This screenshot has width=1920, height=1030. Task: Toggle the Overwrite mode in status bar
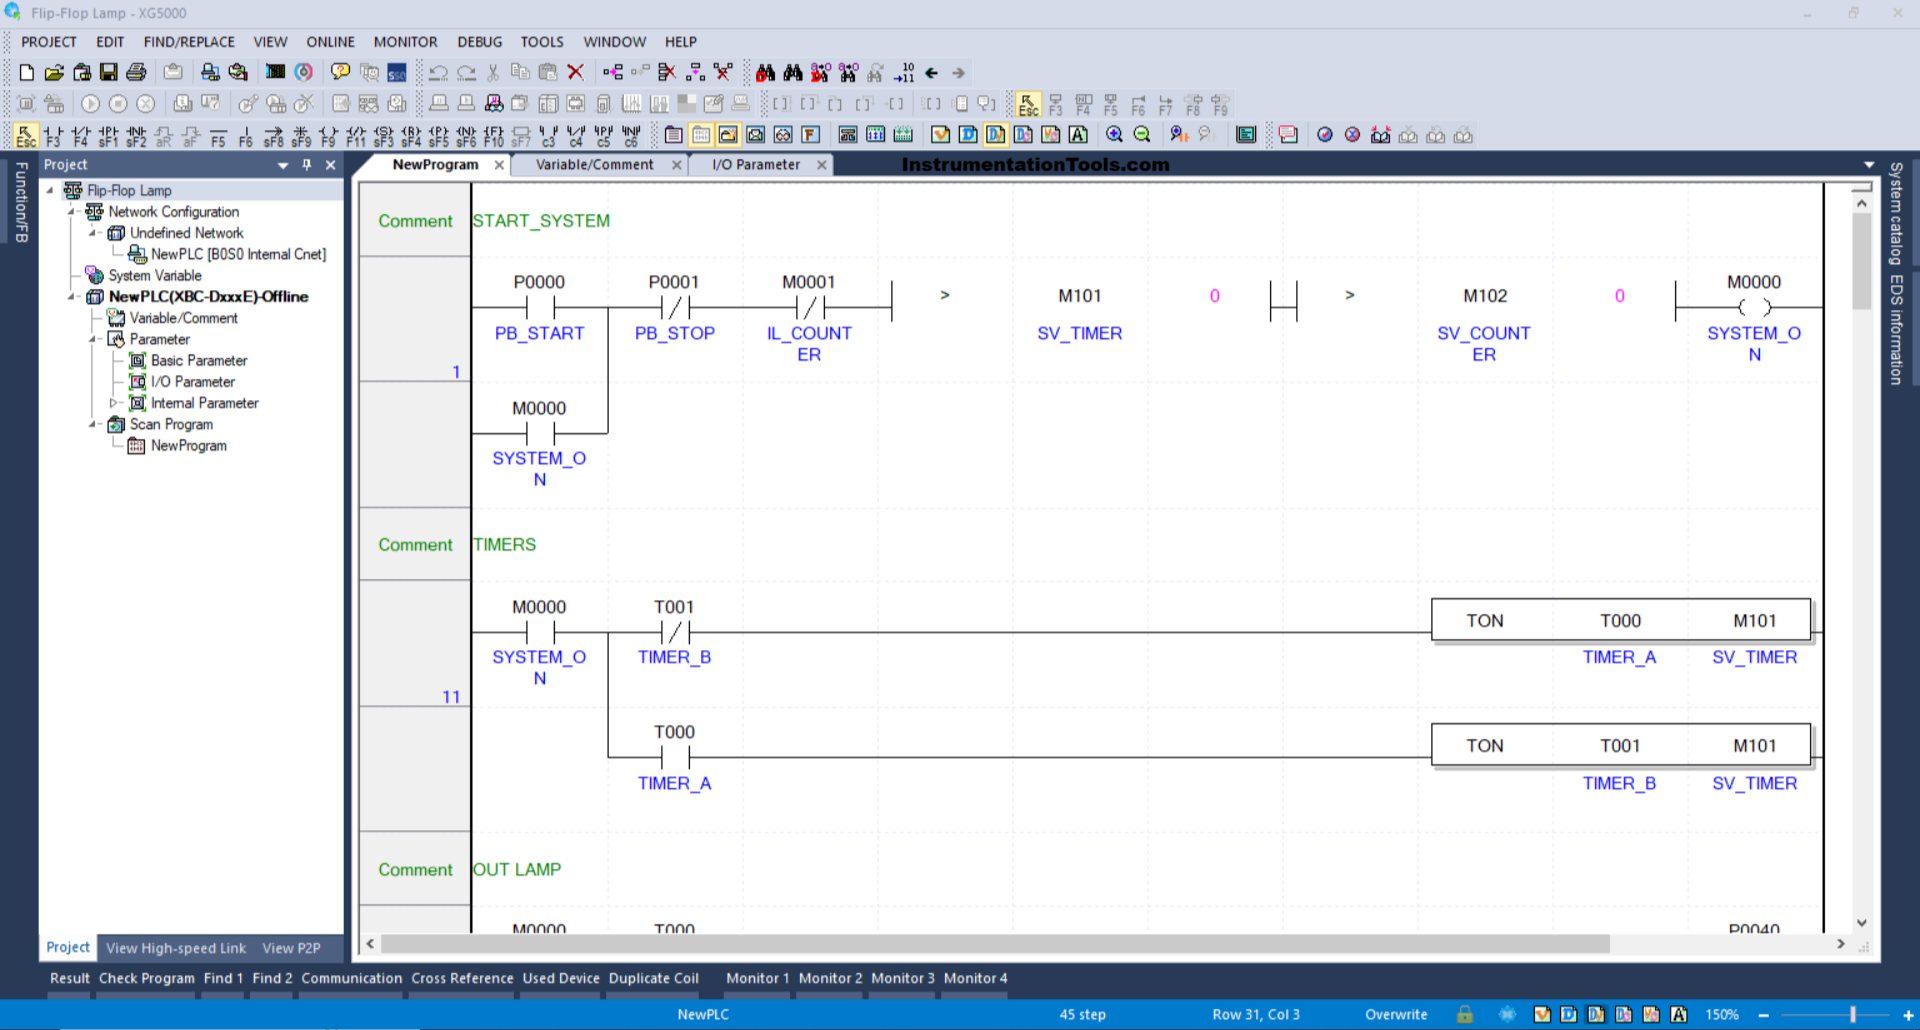click(x=1396, y=1014)
